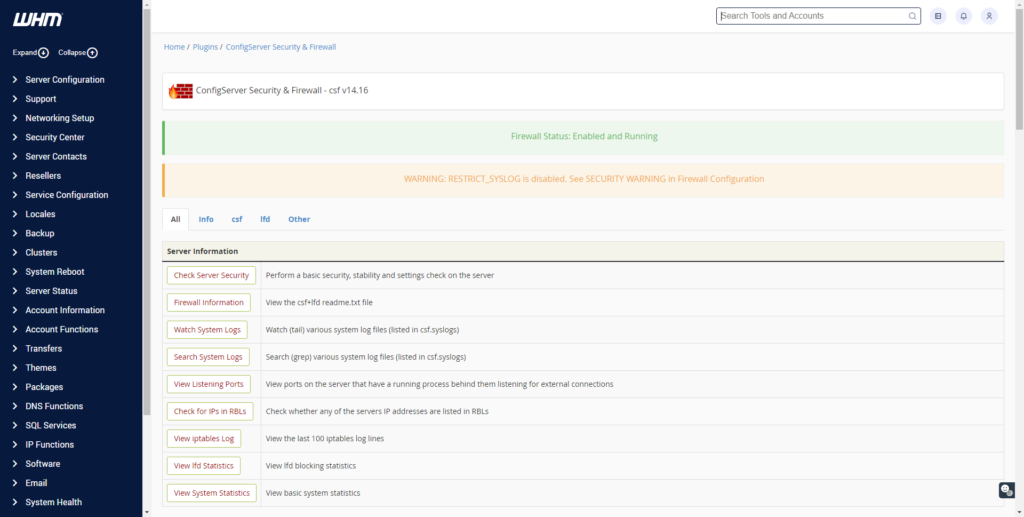Go to Home breadcrumb link
The width and height of the screenshot is (1024, 517).
pos(174,47)
